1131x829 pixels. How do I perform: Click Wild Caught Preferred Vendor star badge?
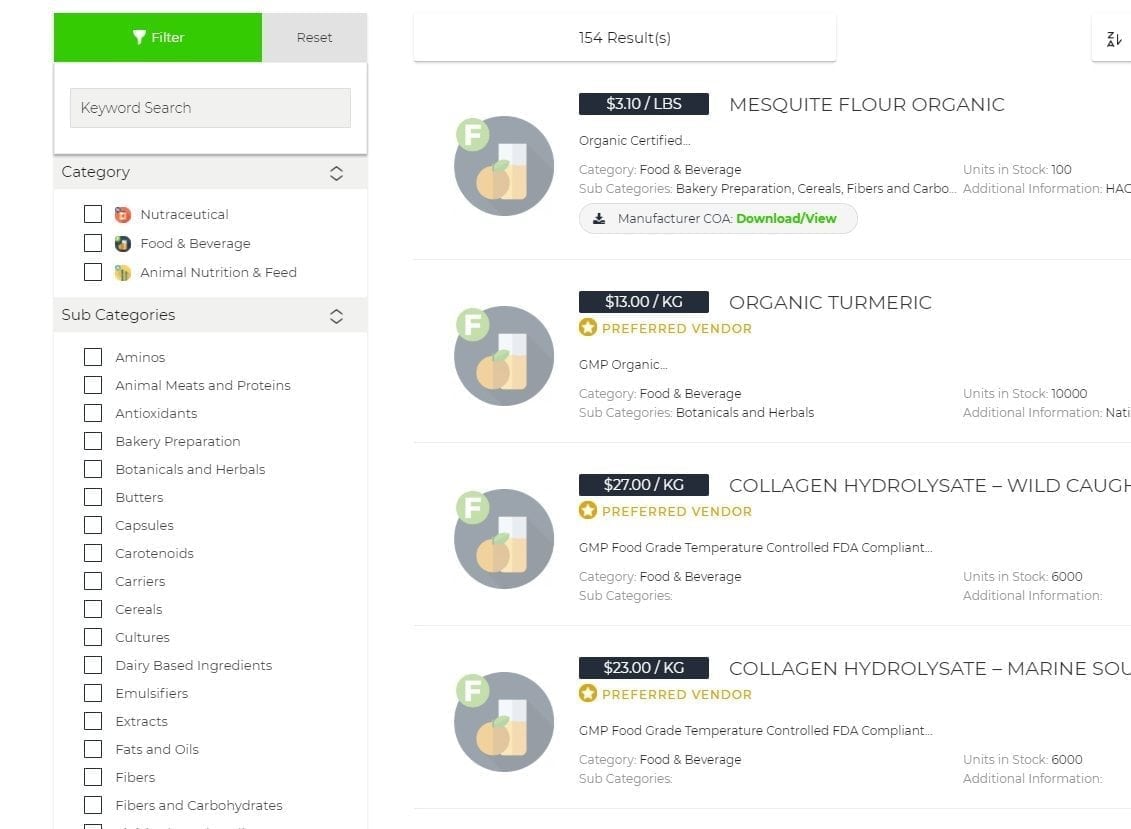click(588, 511)
